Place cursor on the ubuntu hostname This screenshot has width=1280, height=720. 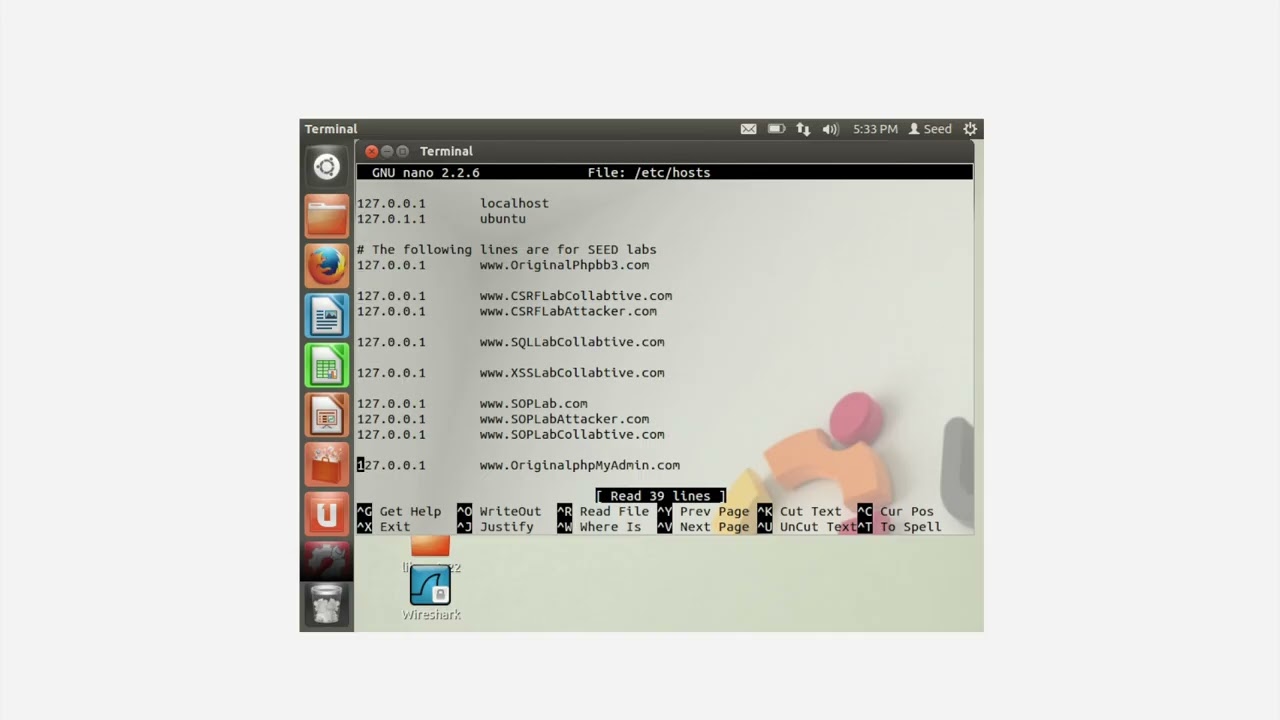[x=503, y=219]
